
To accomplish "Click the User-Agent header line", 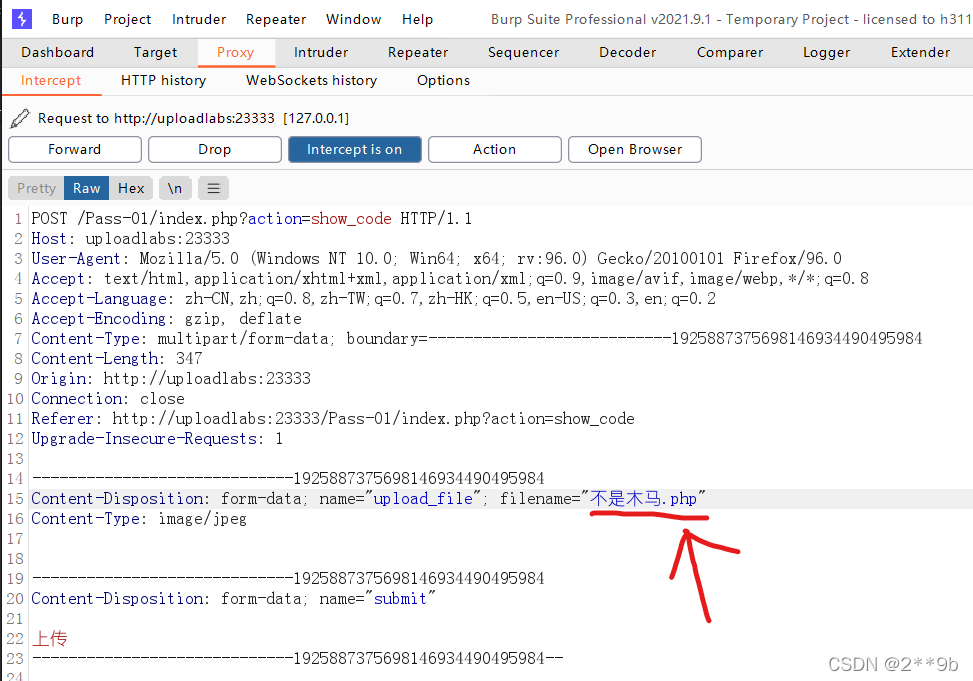I will 436,258.
